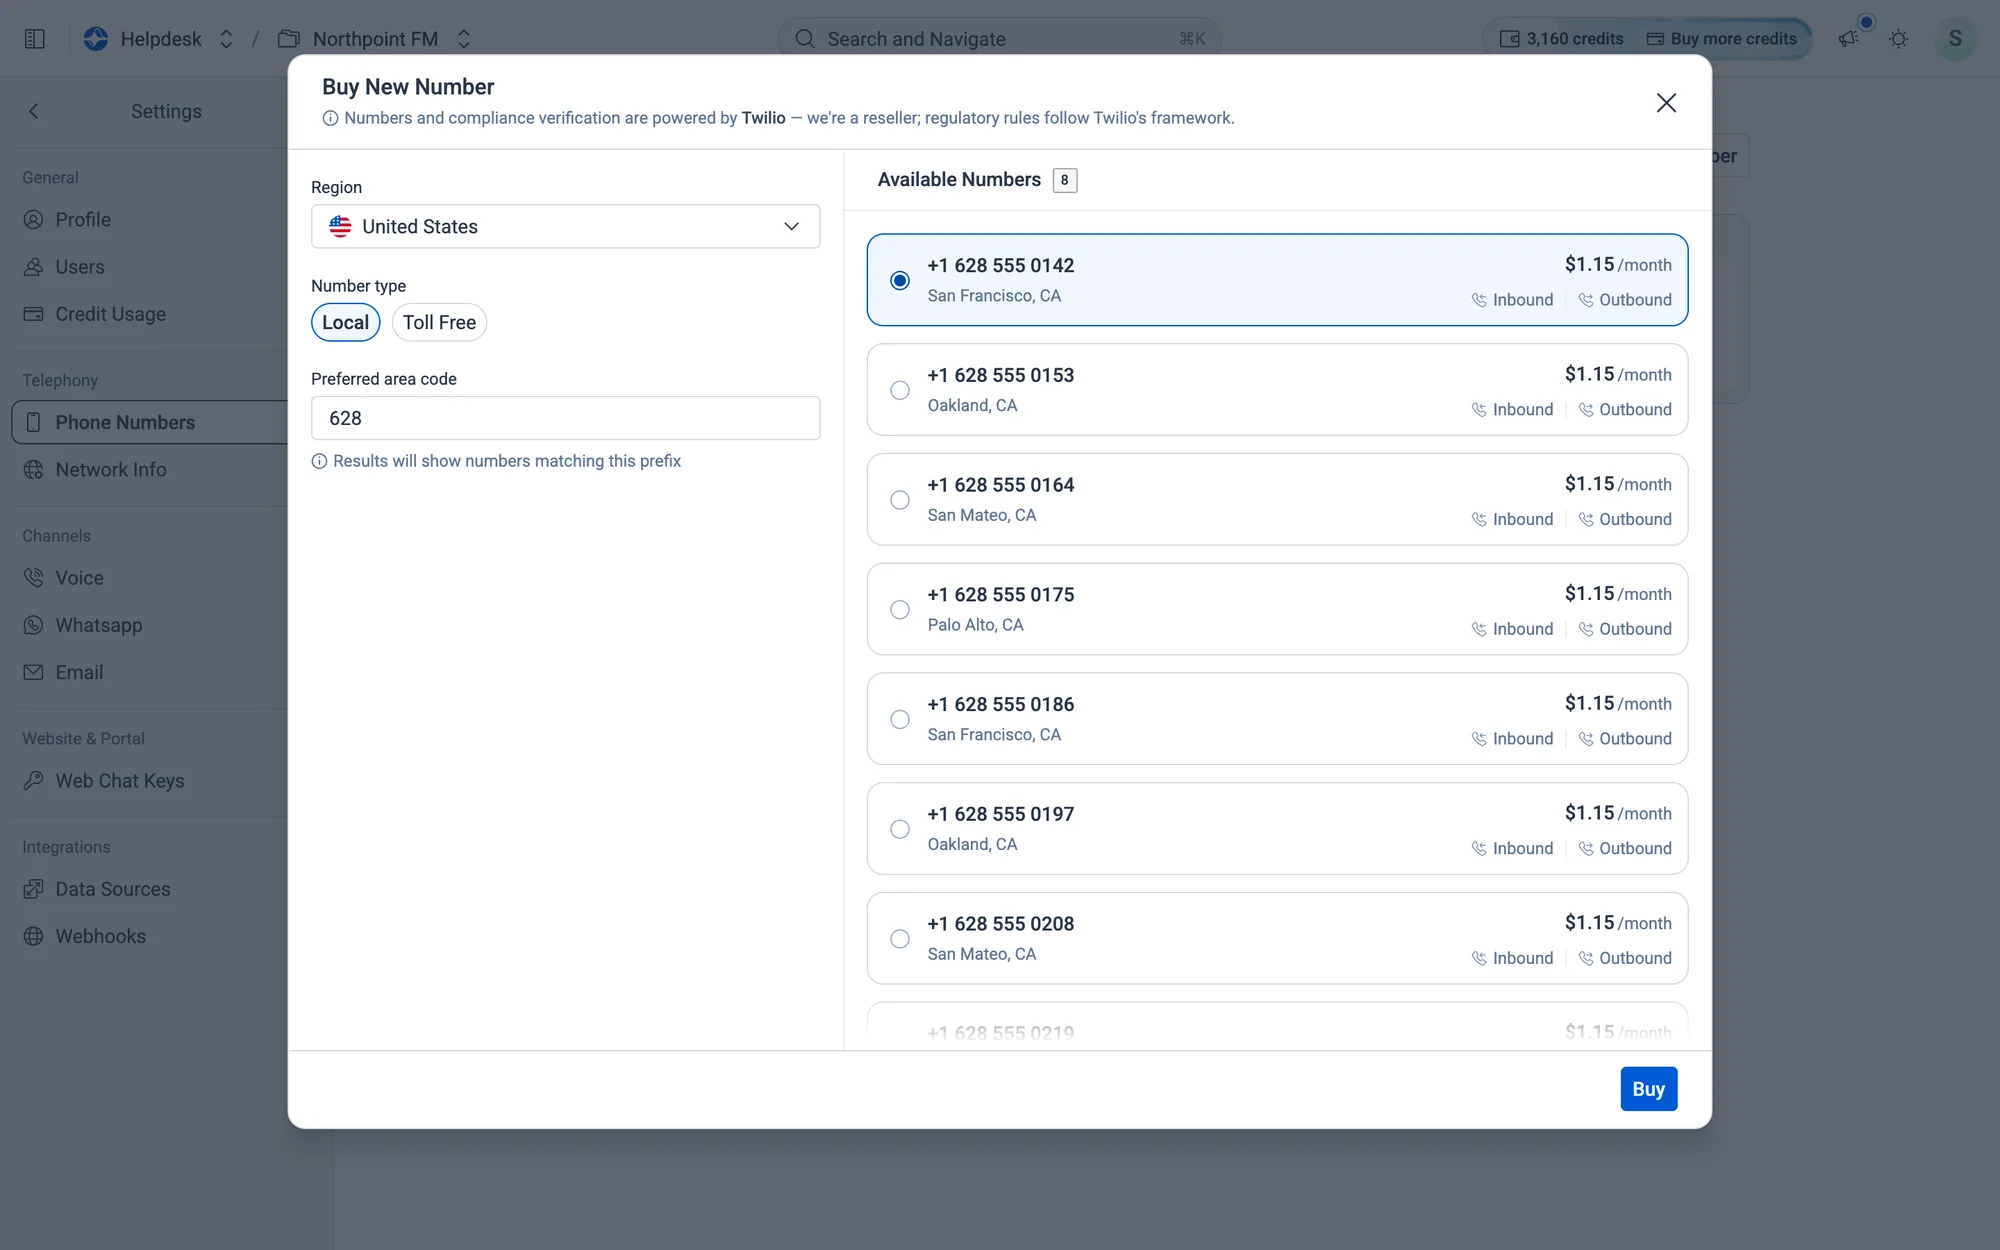Select the +1 628 555 0175 radio button

900,610
